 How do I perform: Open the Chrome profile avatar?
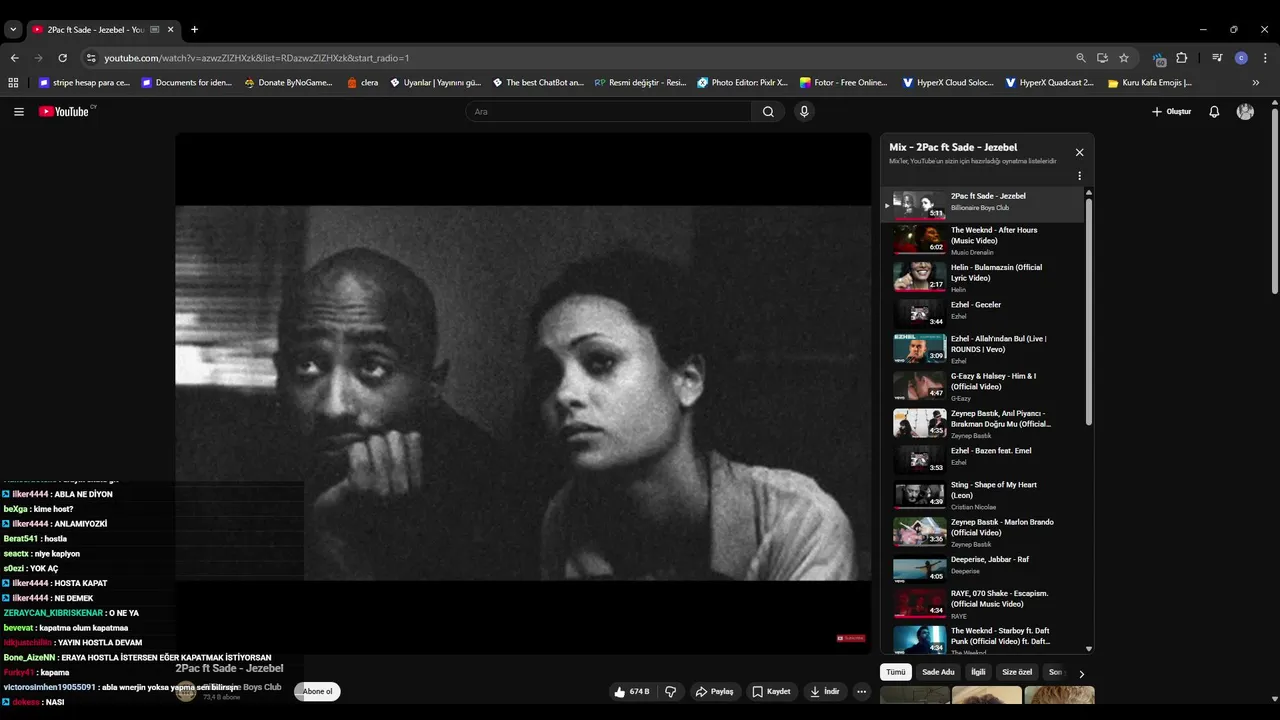(1242, 58)
